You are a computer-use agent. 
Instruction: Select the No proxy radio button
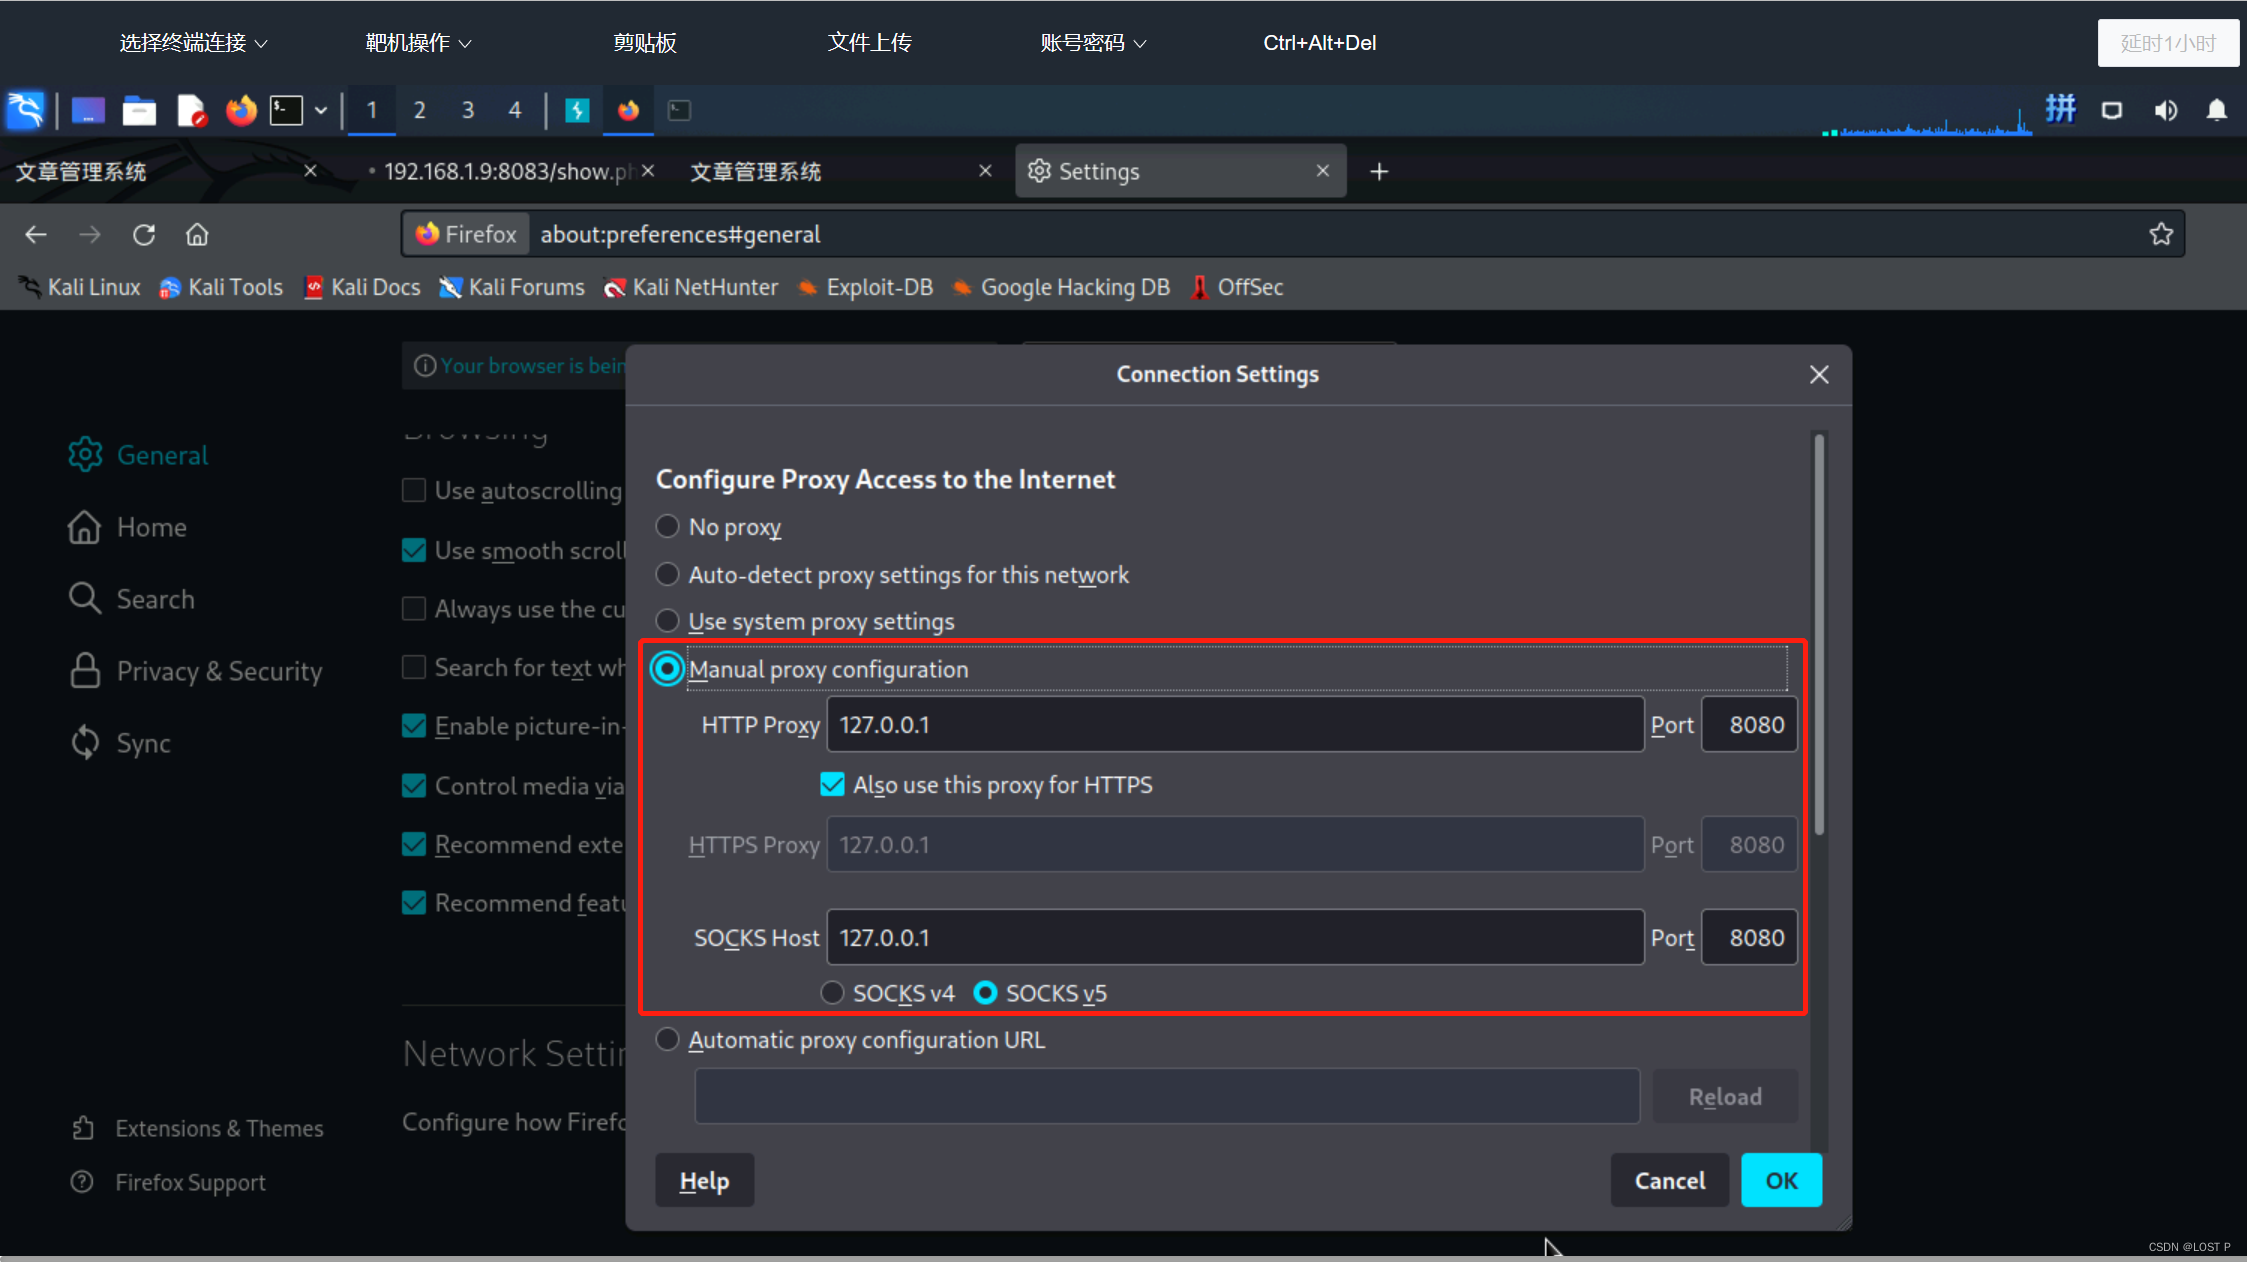(668, 526)
